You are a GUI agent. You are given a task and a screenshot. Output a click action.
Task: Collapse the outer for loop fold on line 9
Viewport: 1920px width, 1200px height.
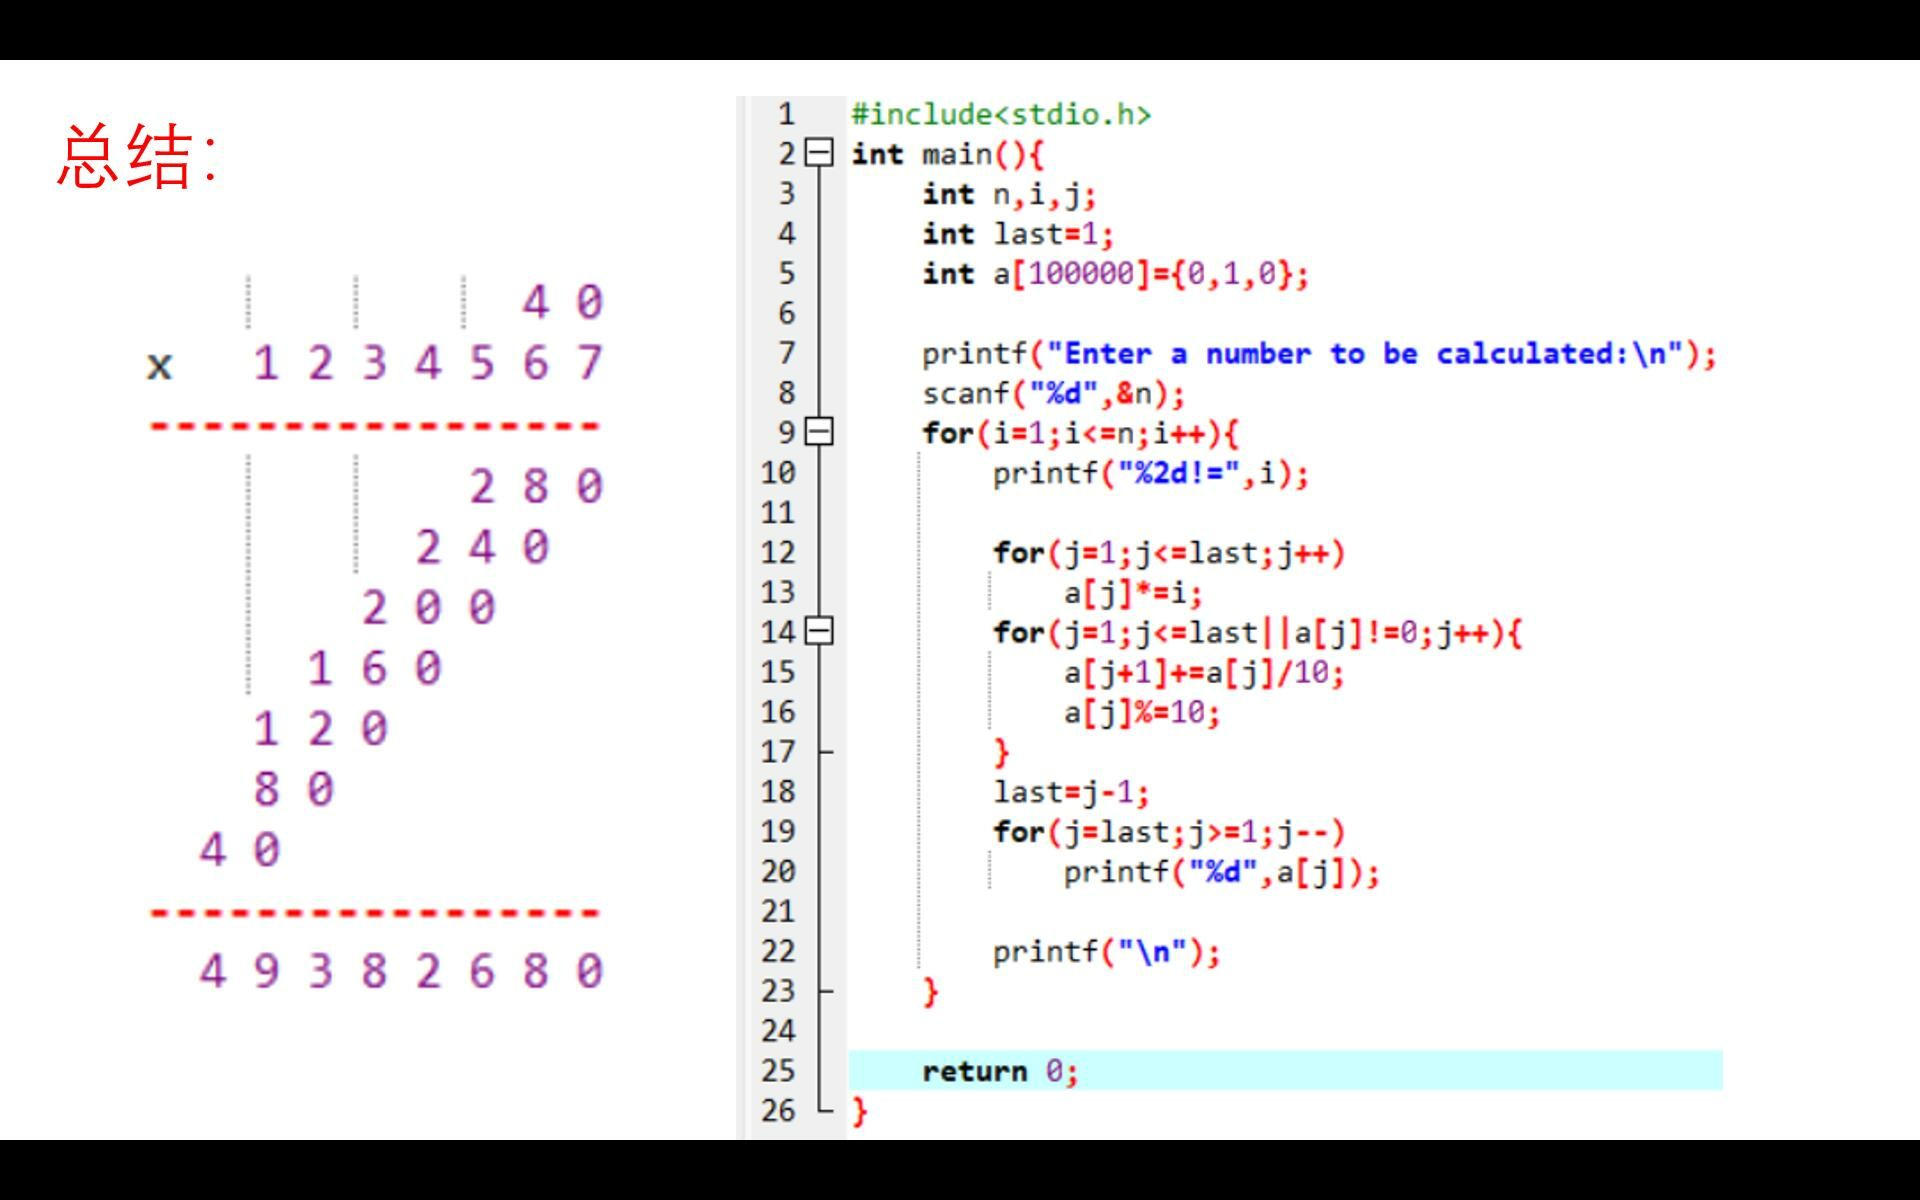click(x=819, y=432)
